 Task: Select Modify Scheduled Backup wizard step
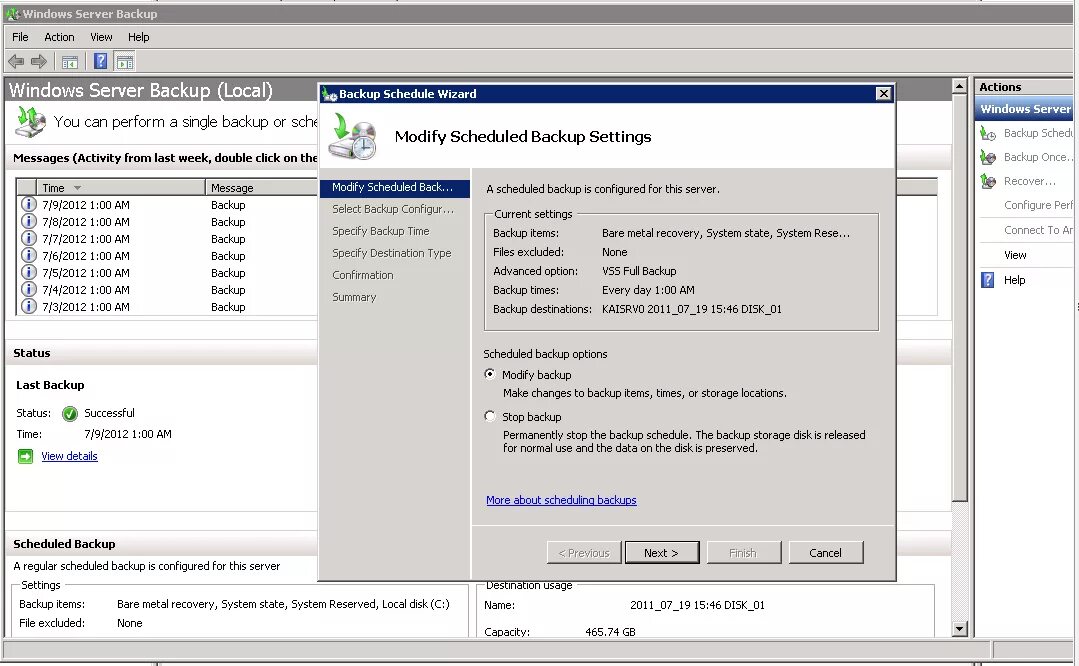click(394, 187)
